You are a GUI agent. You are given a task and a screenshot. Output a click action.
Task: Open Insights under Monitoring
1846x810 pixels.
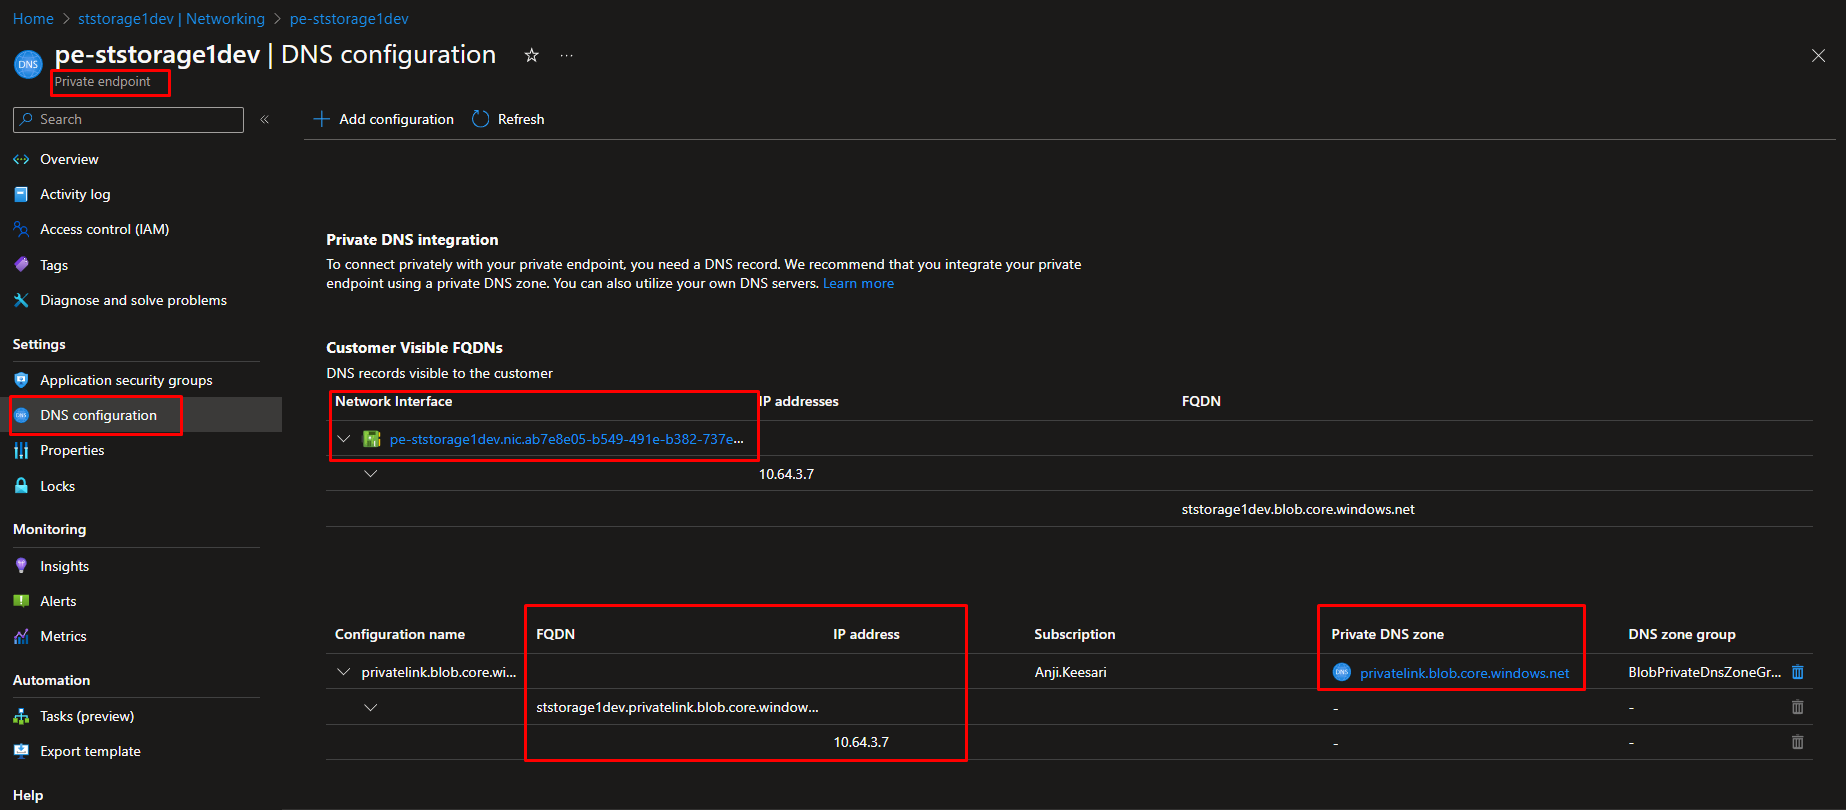tap(64, 566)
